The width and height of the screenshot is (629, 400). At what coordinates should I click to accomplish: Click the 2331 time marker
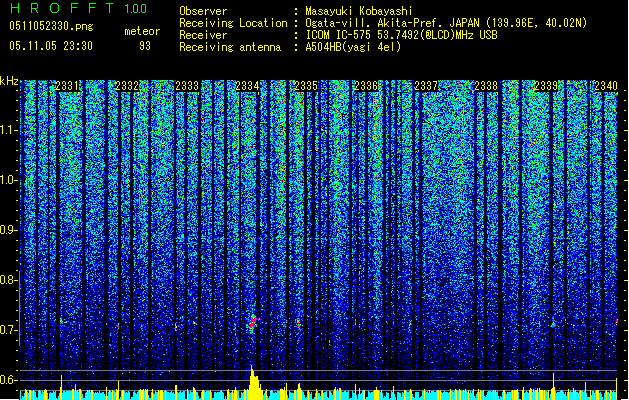click(x=67, y=86)
